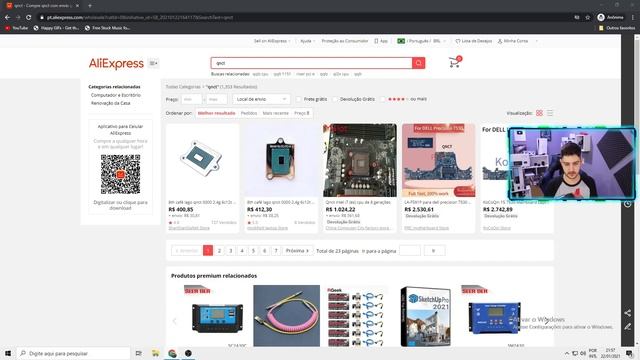Click the AliExpress logo
The height and width of the screenshot is (360, 640).
pos(116,64)
